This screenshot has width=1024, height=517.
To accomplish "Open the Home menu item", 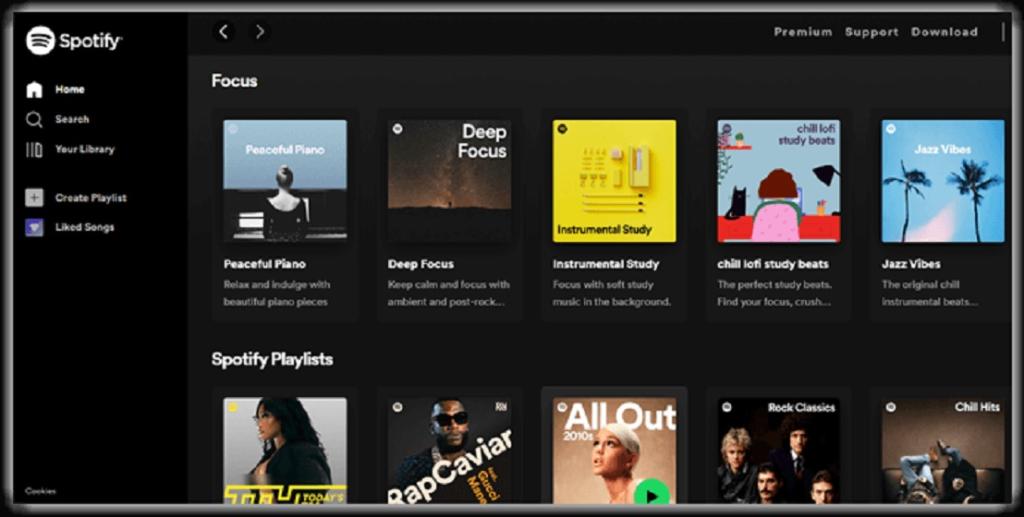I will (x=70, y=89).
